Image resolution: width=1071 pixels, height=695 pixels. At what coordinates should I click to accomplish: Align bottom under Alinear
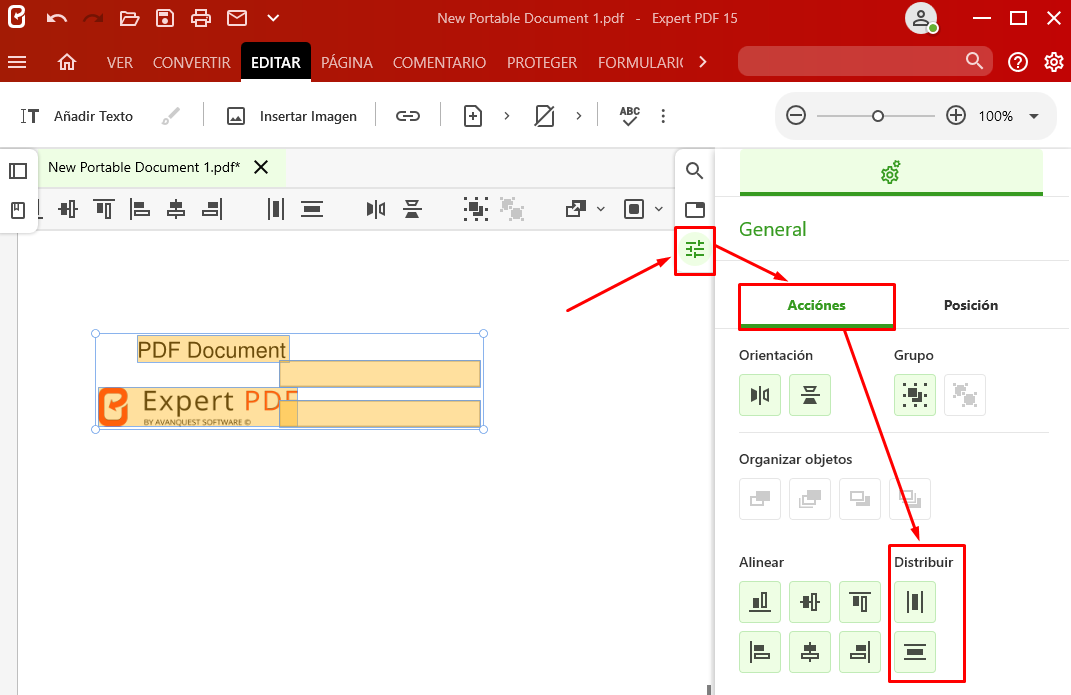tap(760, 602)
